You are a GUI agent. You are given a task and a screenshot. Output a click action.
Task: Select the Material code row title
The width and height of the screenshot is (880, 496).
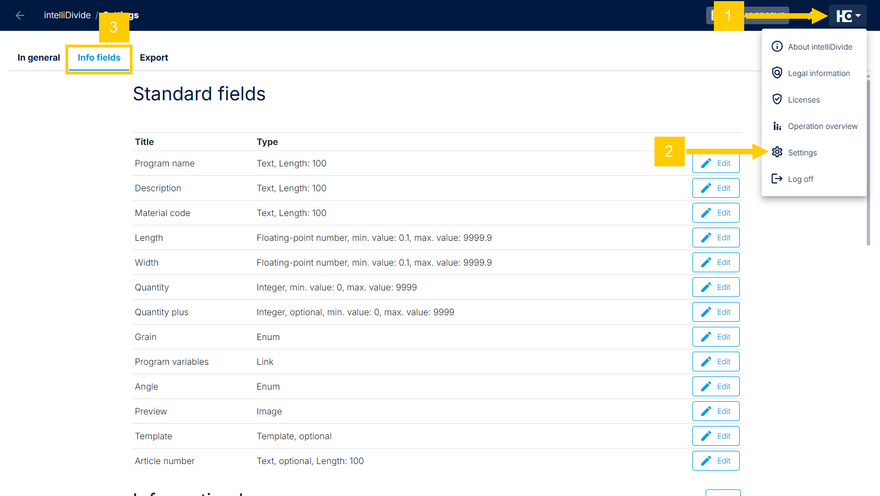click(x=162, y=213)
